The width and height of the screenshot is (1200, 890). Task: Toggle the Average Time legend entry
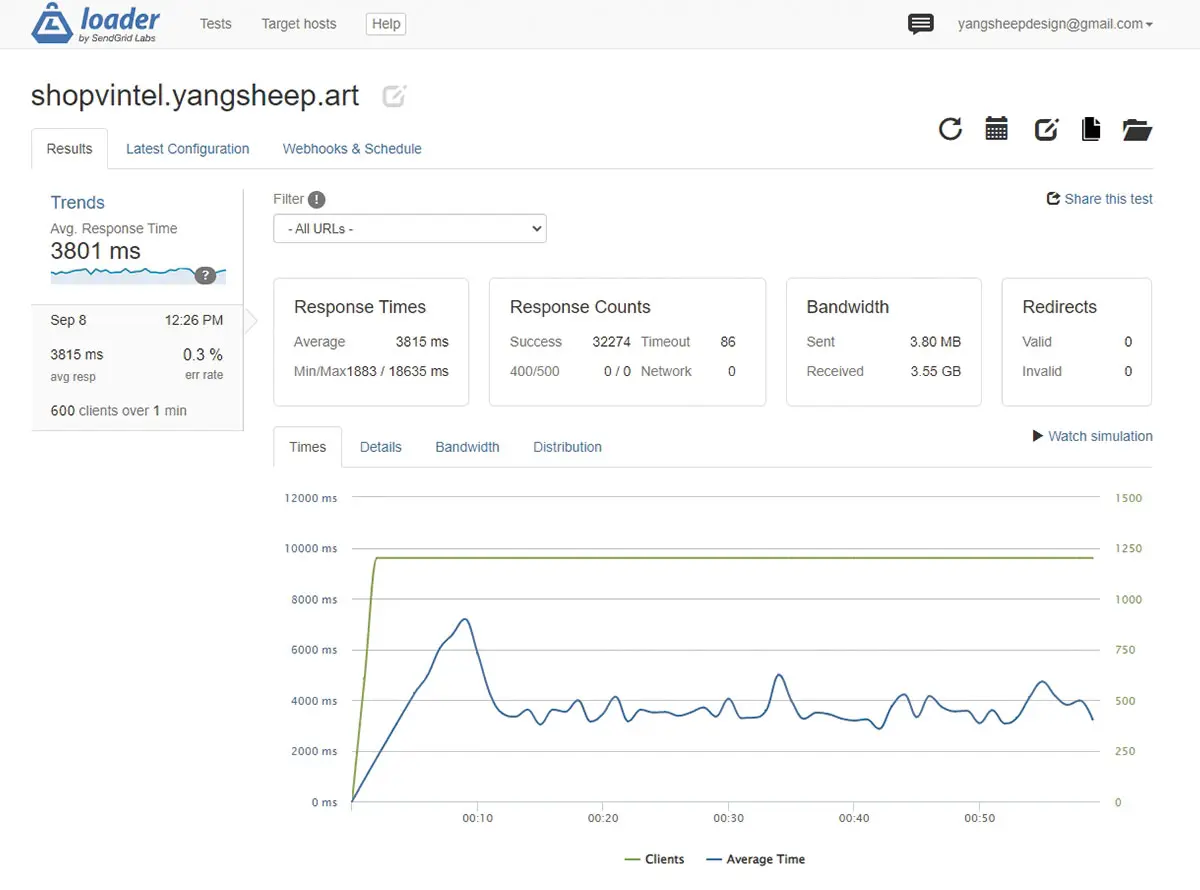point(755,859)
